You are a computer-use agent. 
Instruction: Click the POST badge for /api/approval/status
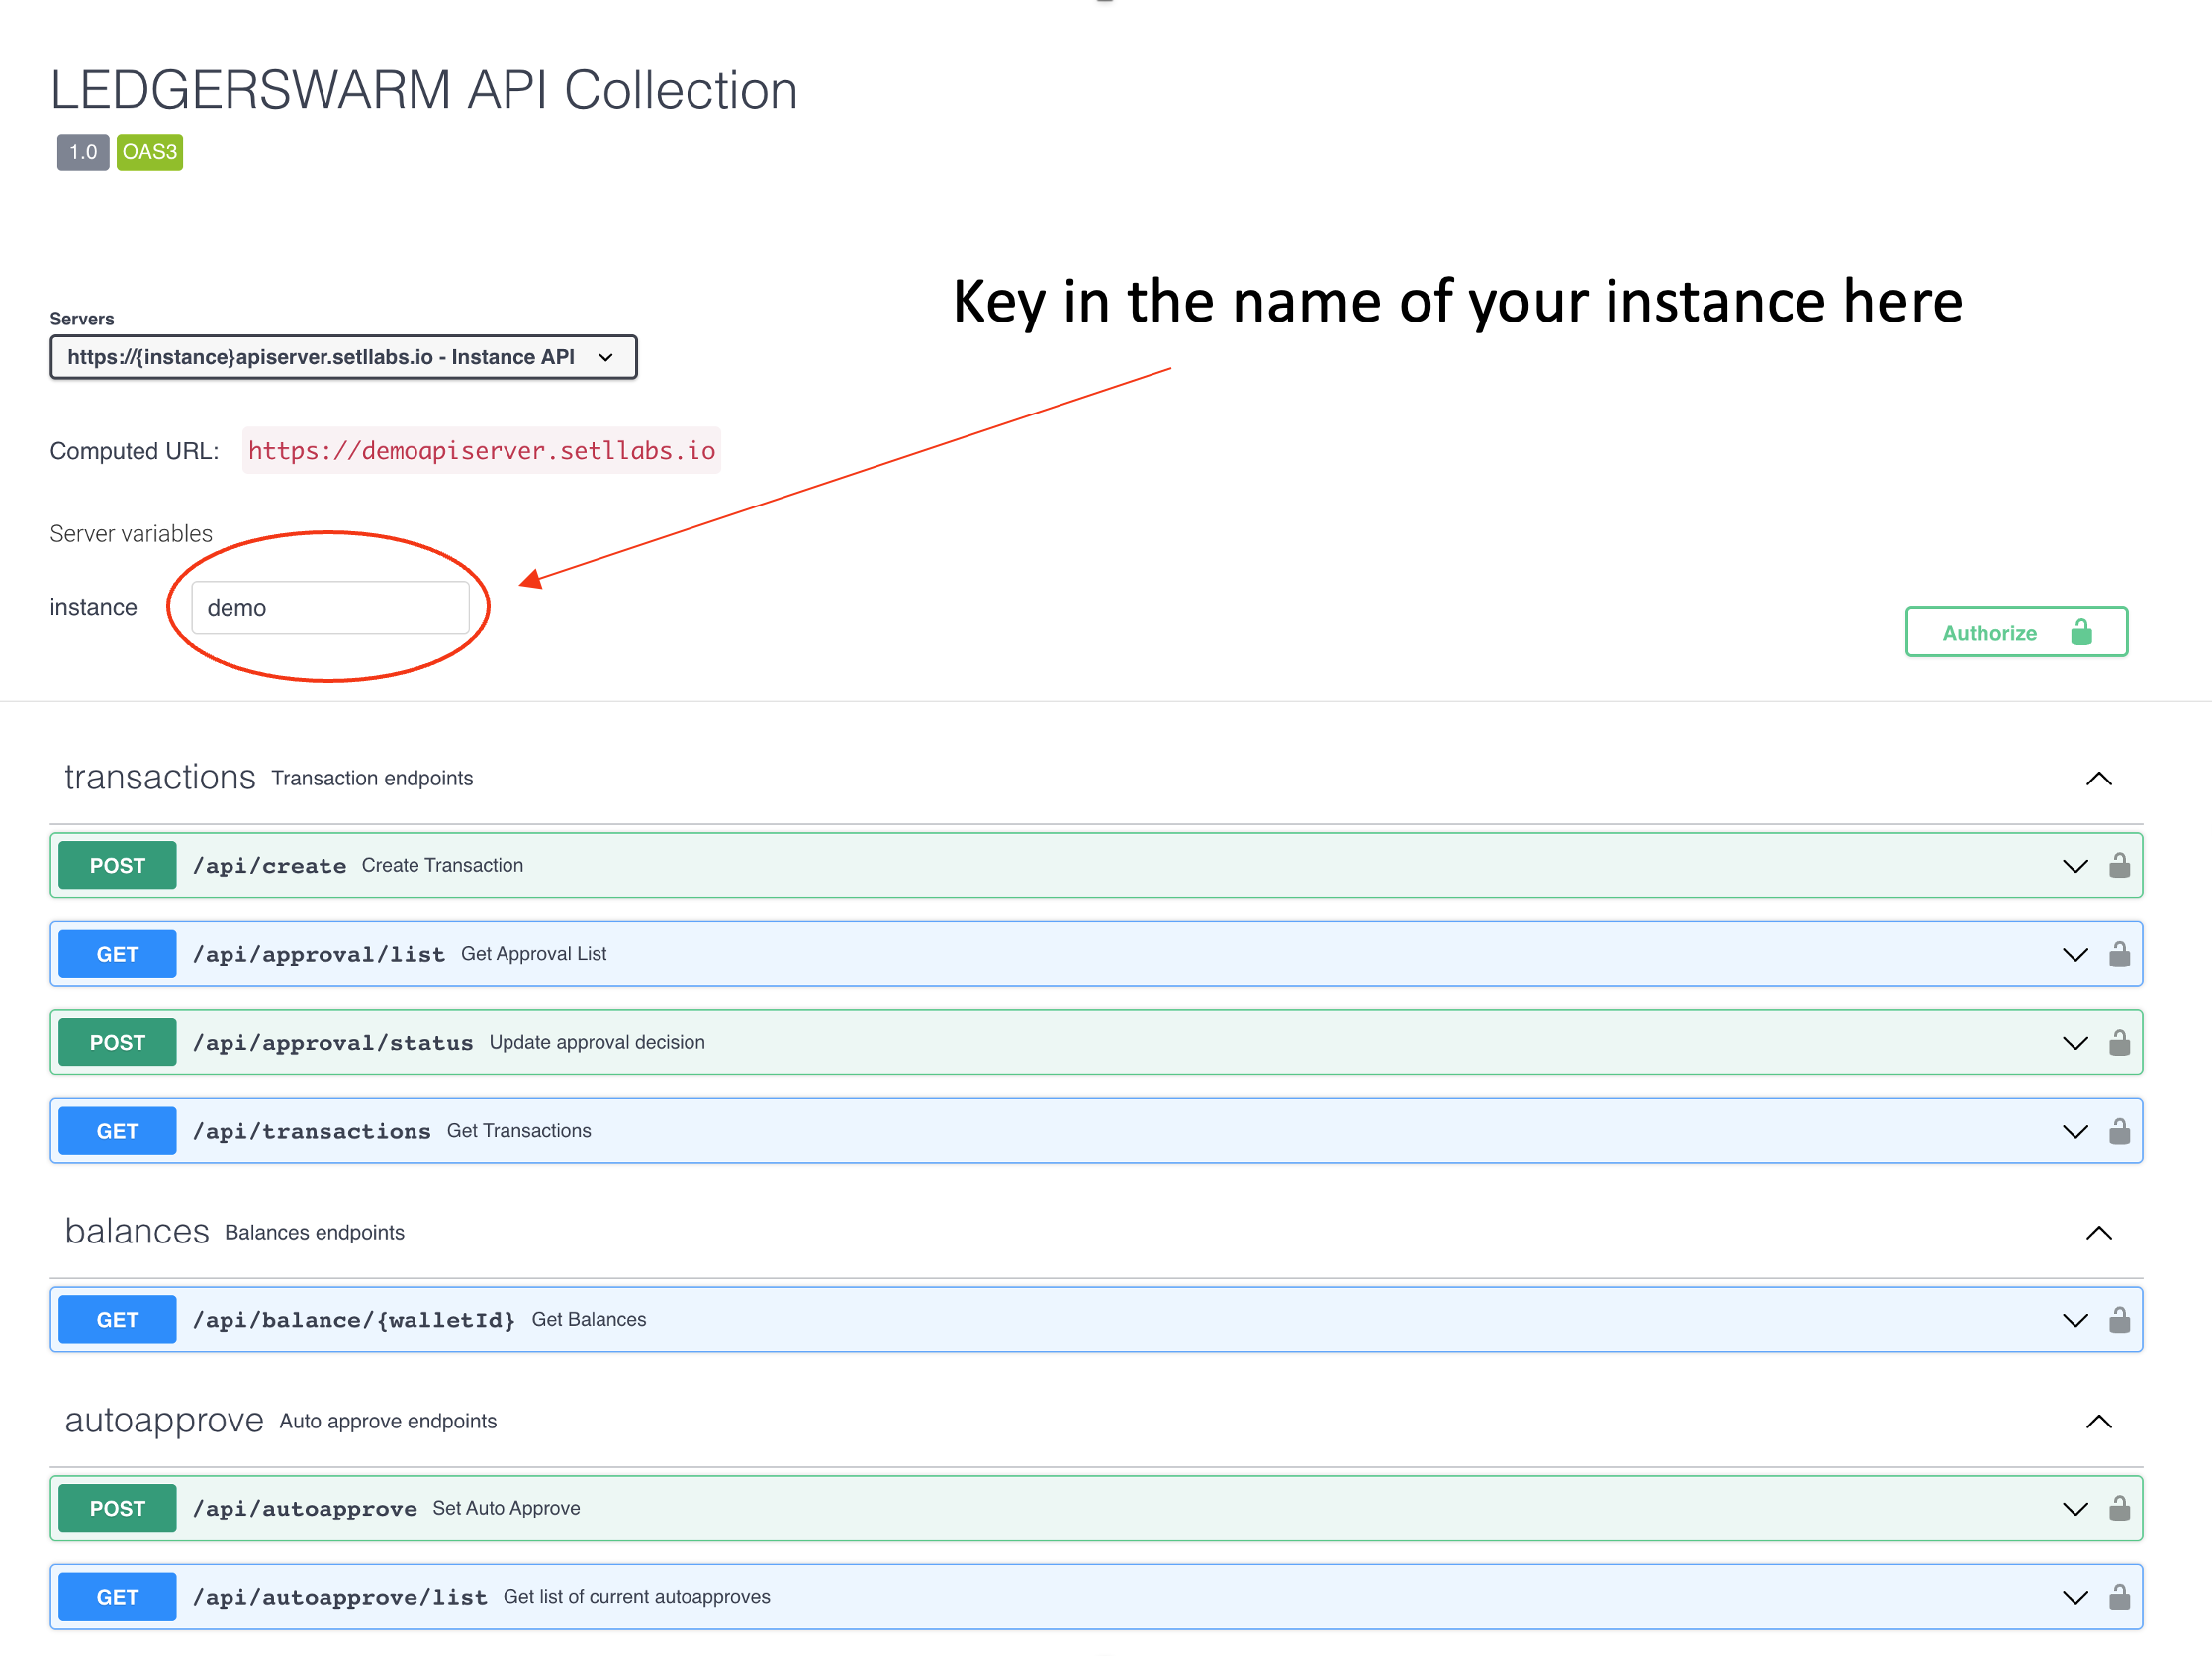(x=117, y=1042)
